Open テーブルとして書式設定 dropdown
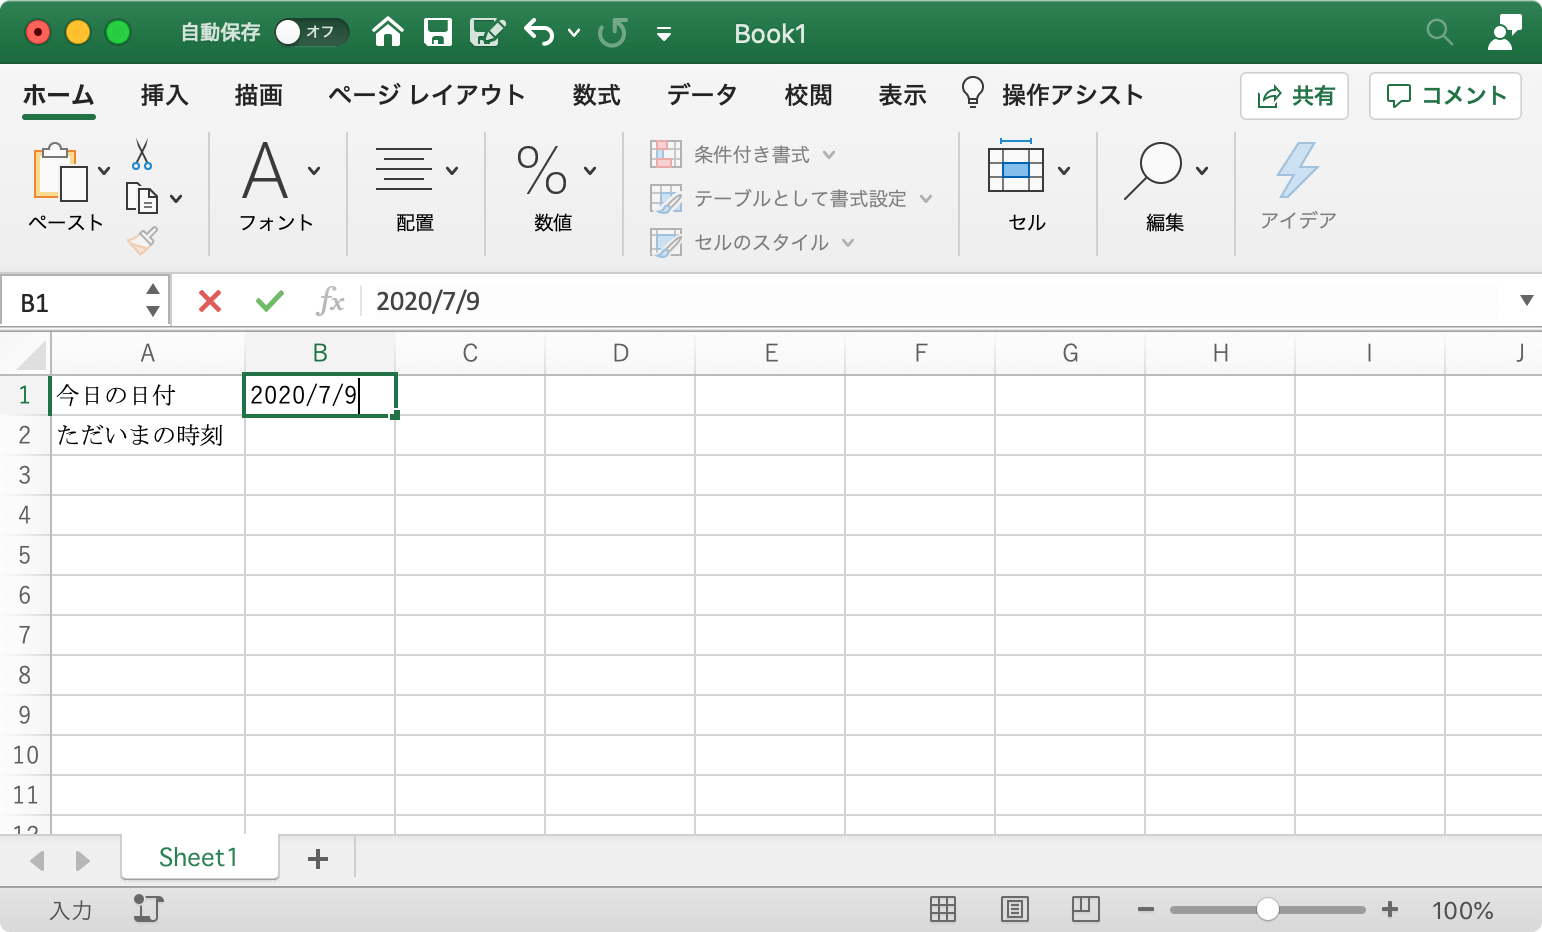1542x932 pixels. [791, 198]
